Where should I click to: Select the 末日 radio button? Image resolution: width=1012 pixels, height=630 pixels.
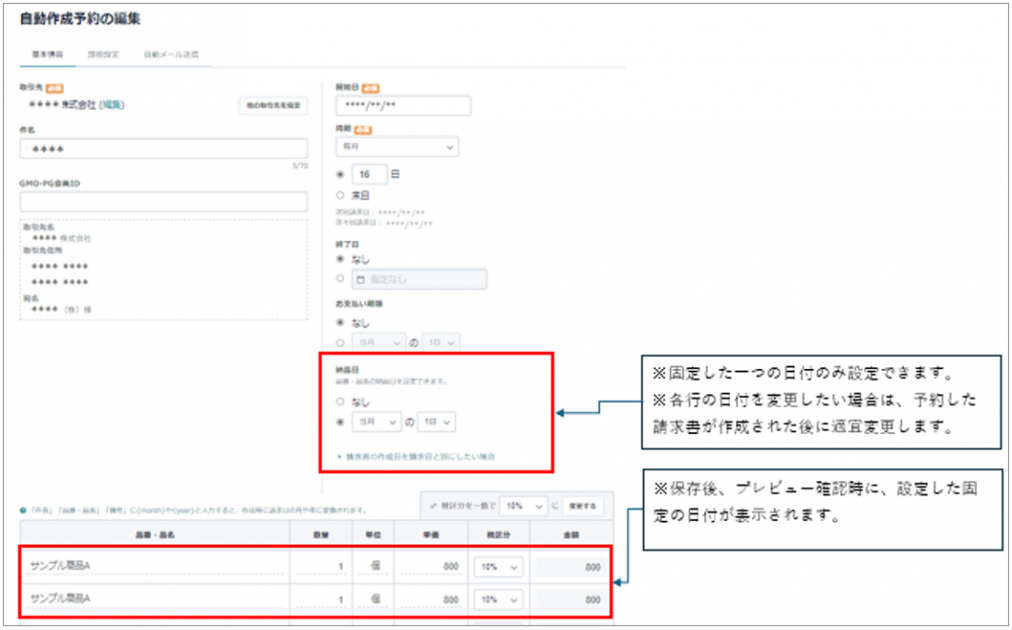coord(341,196)
